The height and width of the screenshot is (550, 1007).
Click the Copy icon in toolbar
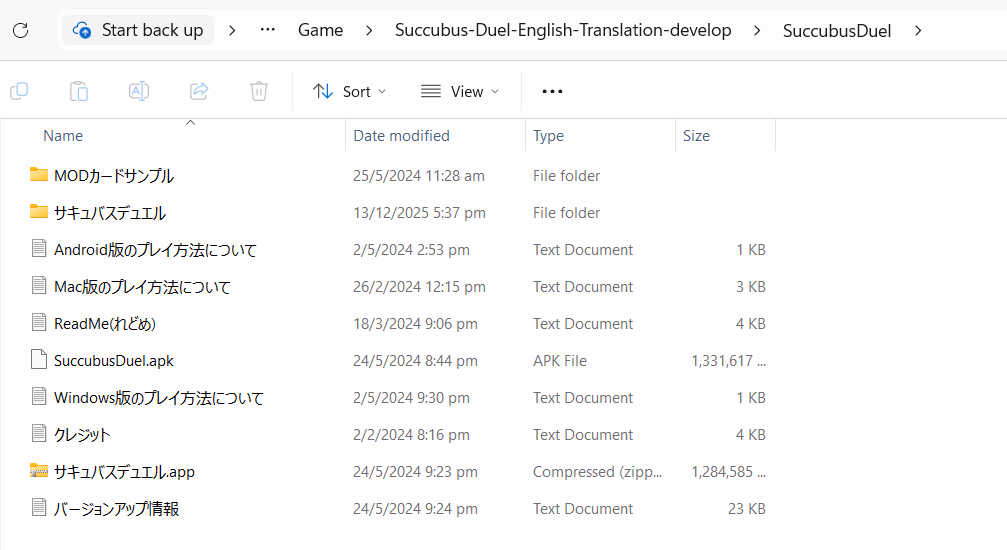[x=19, y=91]
